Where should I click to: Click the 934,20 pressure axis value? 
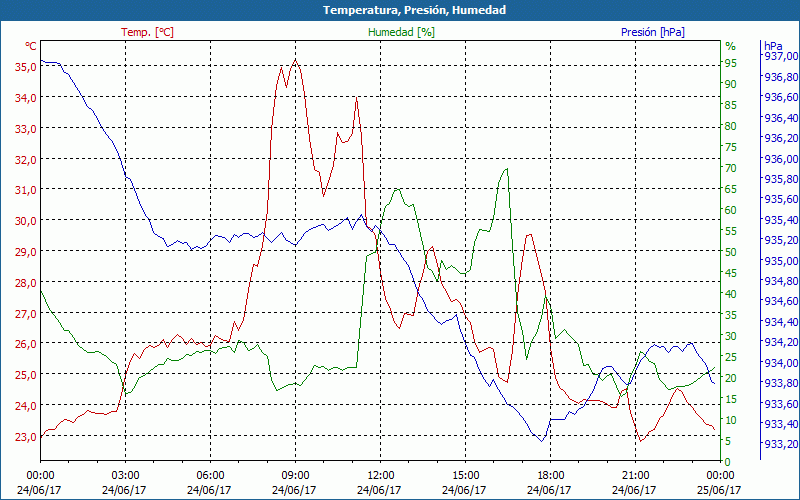[781, 342]
